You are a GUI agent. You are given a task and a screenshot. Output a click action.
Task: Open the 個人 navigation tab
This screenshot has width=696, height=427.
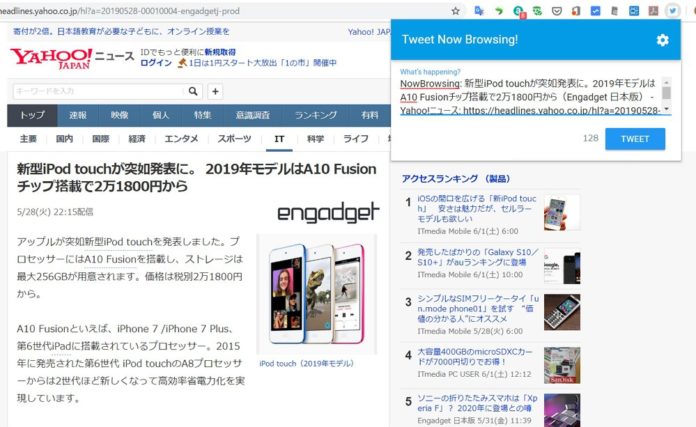(161, 115)
